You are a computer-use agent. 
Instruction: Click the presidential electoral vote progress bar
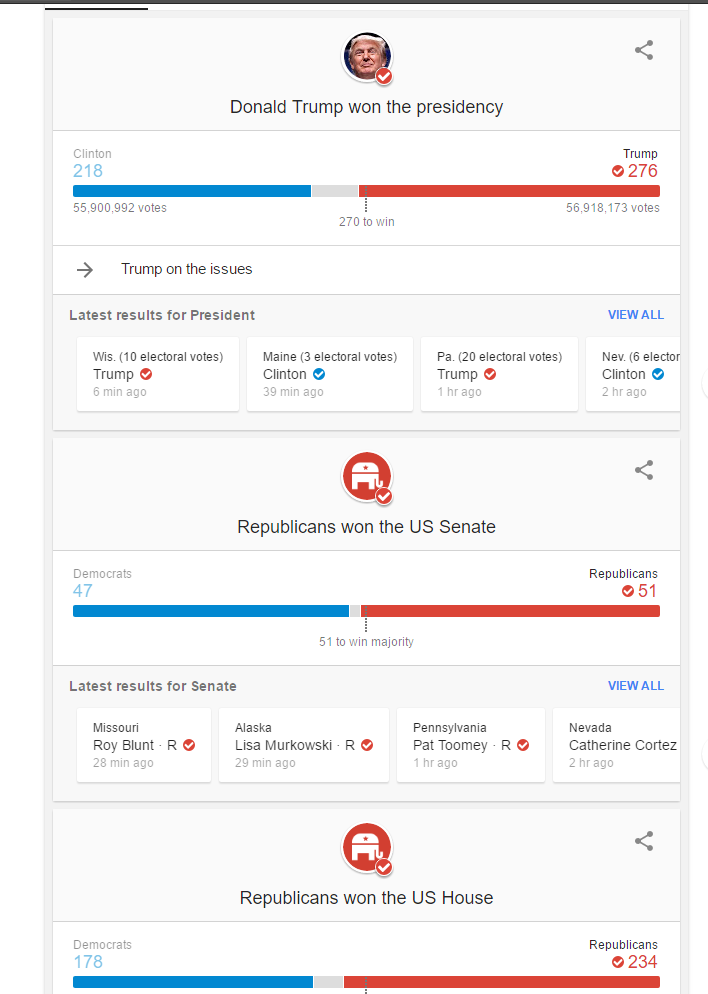click(366, 191)
